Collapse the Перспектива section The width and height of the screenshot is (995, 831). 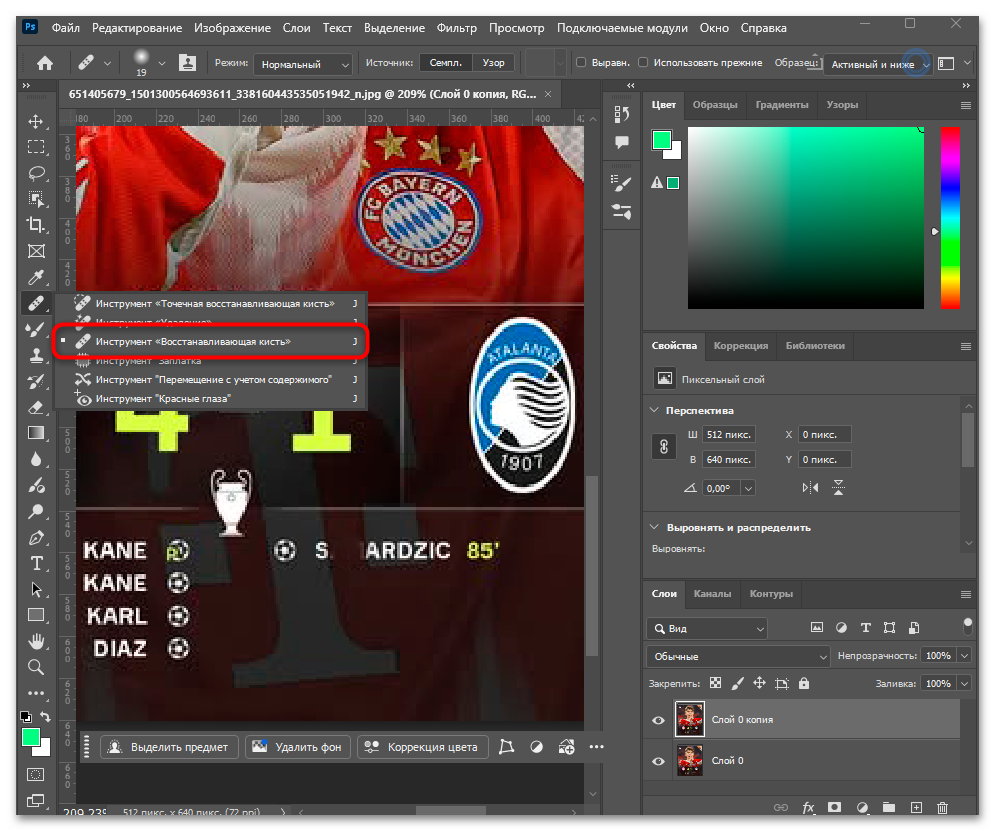pyautogui.click(x=654, y=410)
